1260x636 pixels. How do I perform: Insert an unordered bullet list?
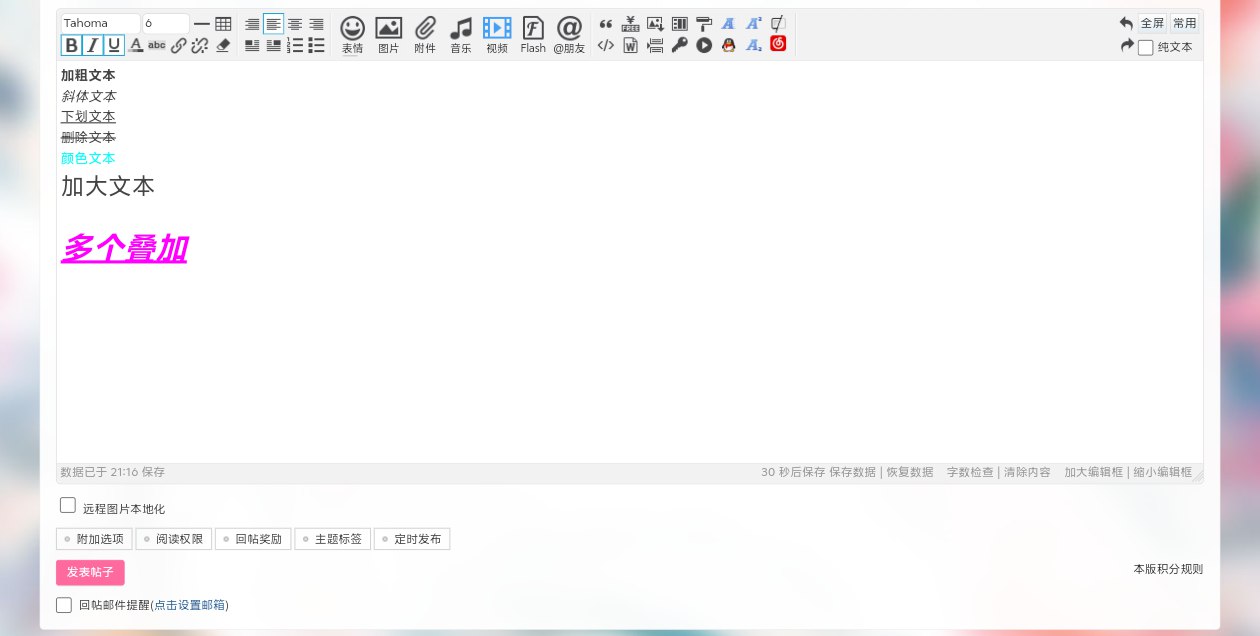coord(316,45)
